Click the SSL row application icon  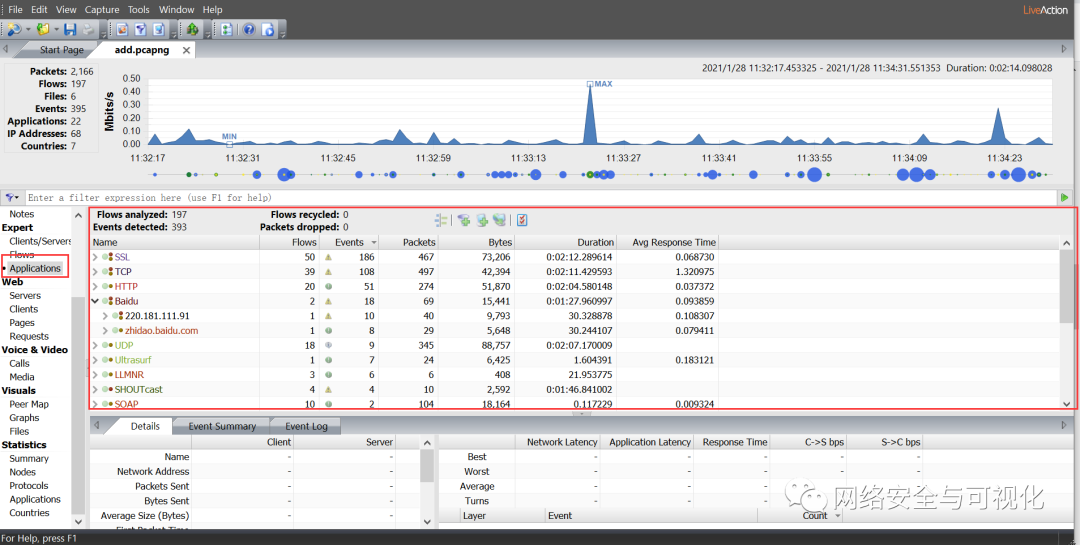pyautogui.click(x=108, y=257)
